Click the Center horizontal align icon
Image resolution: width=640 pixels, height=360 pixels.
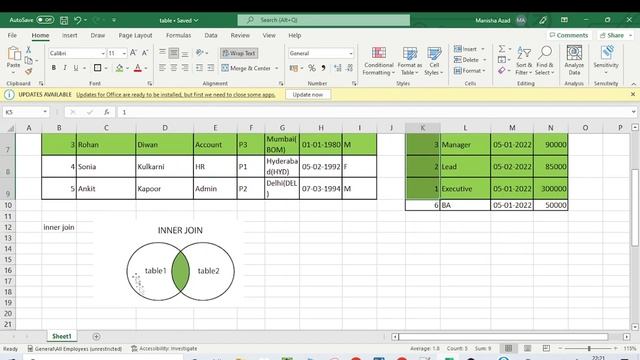click(x=174, y=68)
